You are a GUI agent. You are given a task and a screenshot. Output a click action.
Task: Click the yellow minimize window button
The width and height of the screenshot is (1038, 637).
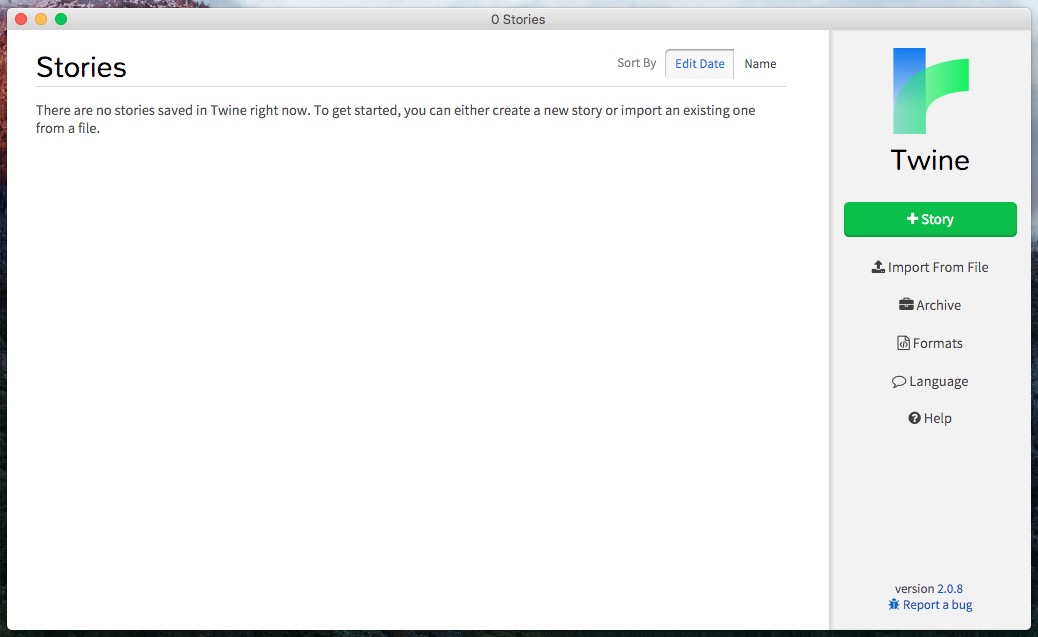coord(41,19)
